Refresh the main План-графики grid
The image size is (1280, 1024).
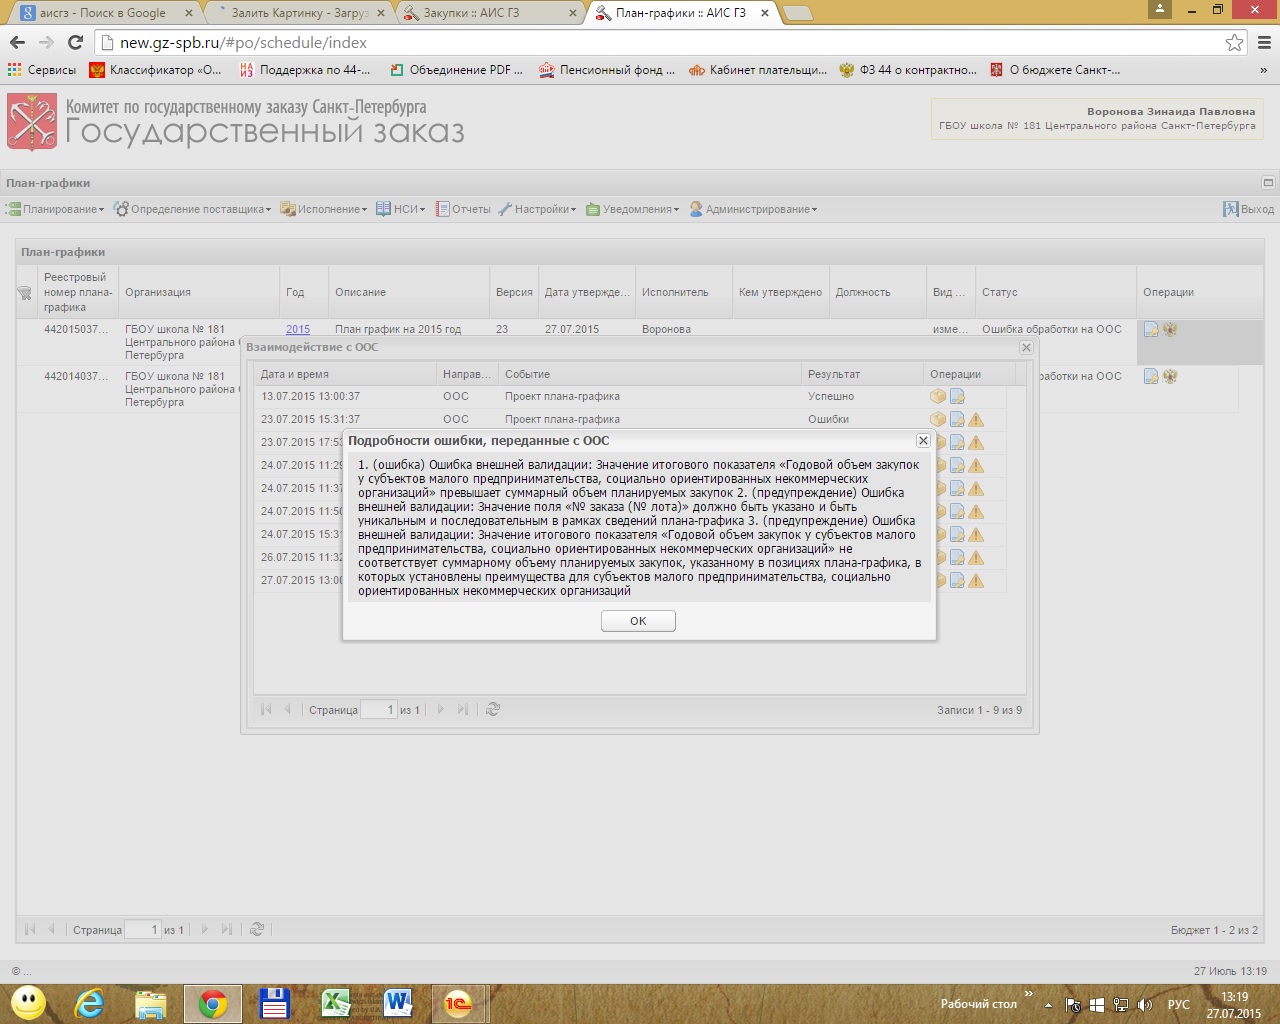[x=257, y=929]
